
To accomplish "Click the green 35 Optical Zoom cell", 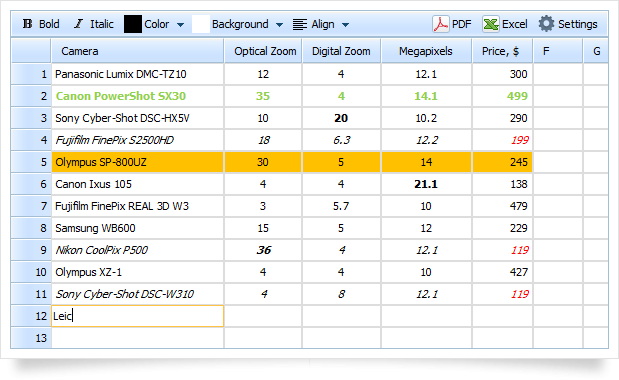I will click(x=263, y=96).
